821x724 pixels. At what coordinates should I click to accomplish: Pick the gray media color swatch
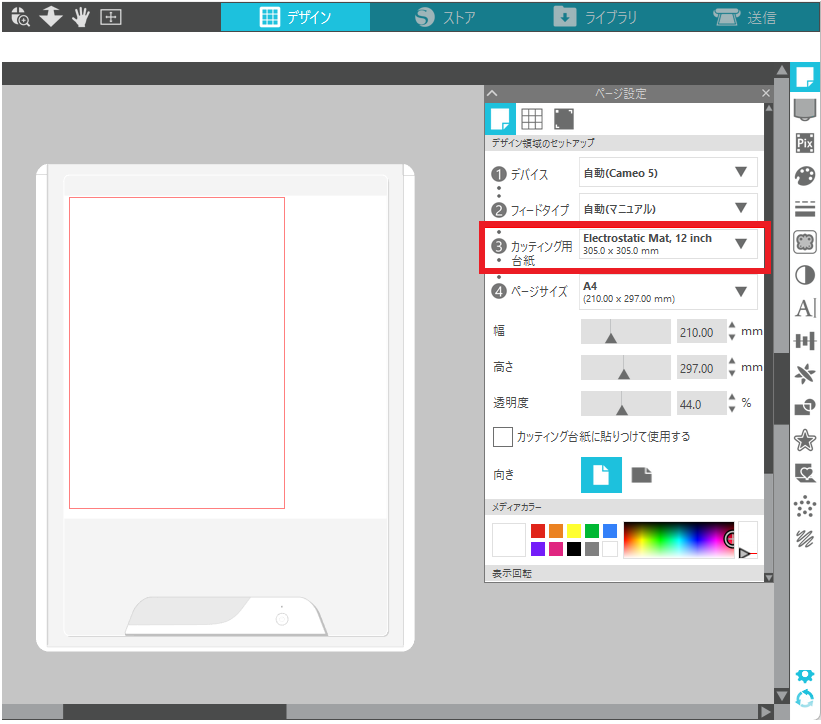click(592, 549)
